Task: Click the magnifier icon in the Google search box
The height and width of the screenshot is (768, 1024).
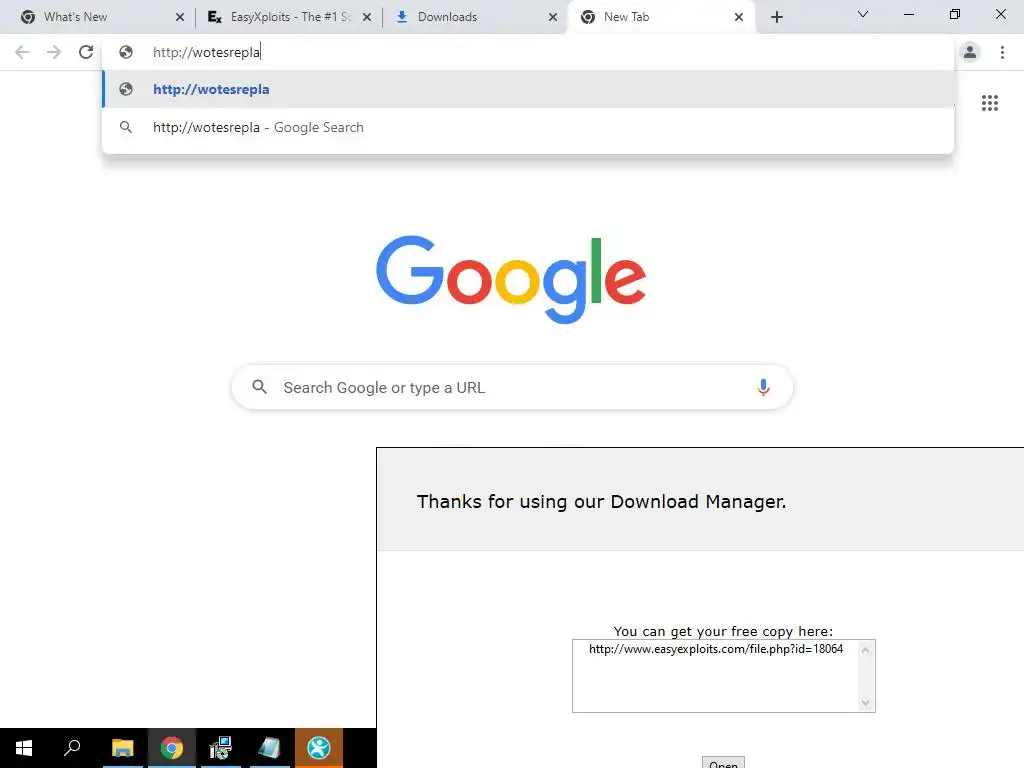Action: tap(259, 387)
